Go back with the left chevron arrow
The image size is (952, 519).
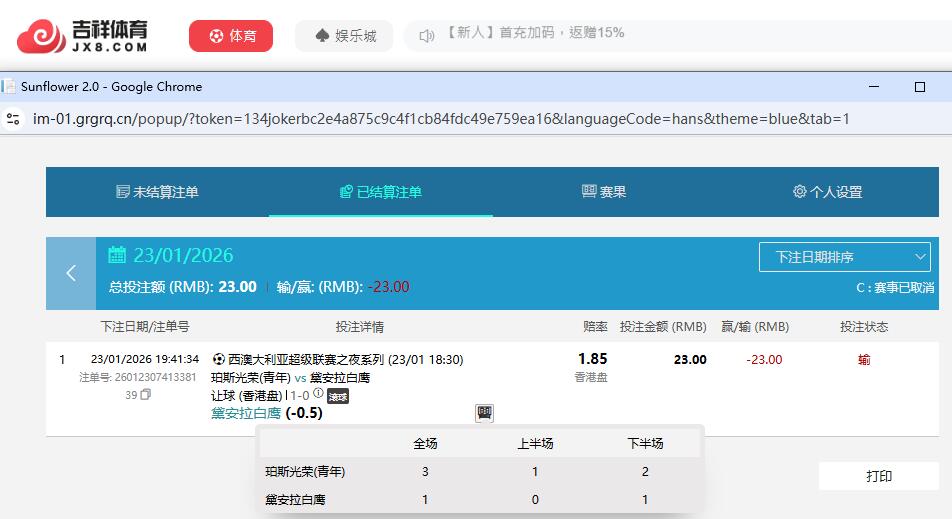[71, 273]
